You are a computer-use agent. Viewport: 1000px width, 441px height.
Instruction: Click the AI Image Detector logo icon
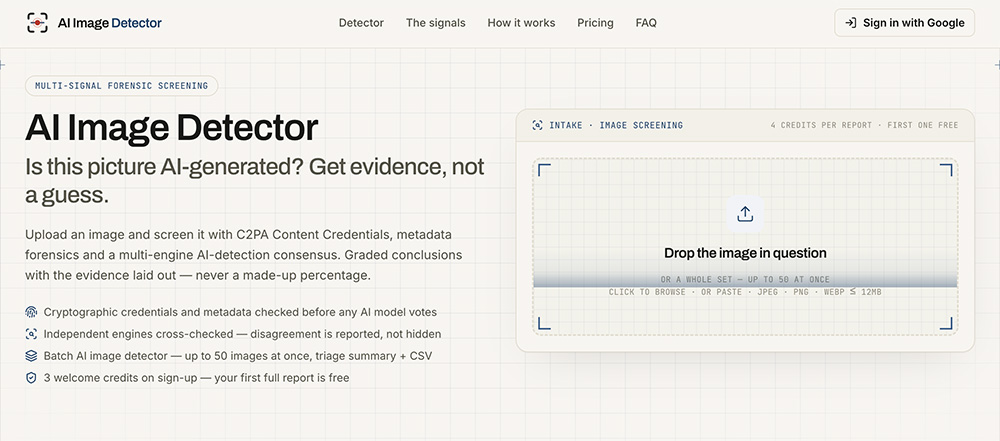[x=38, y=23]
